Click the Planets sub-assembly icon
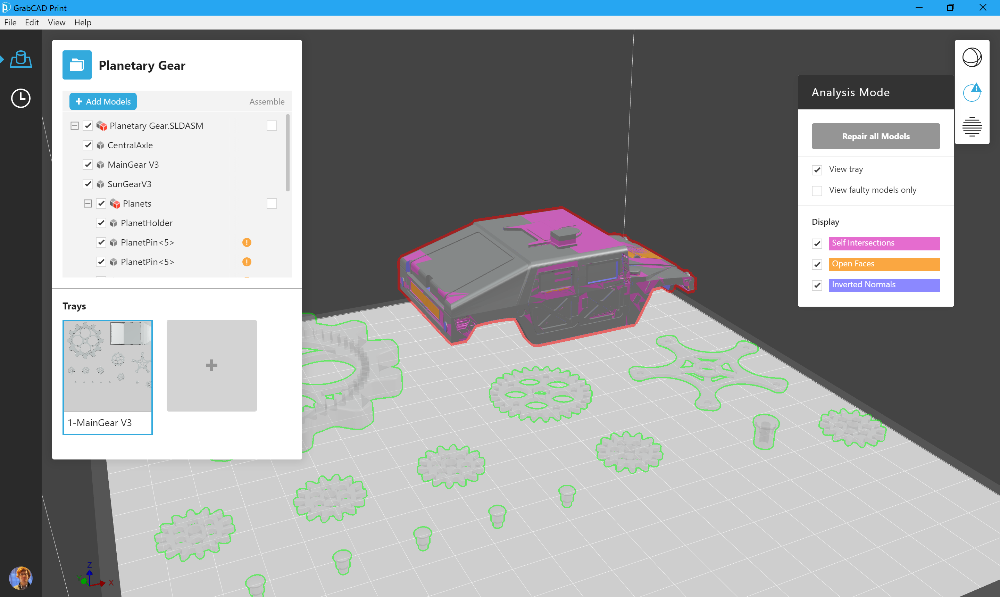 (115, 203)
